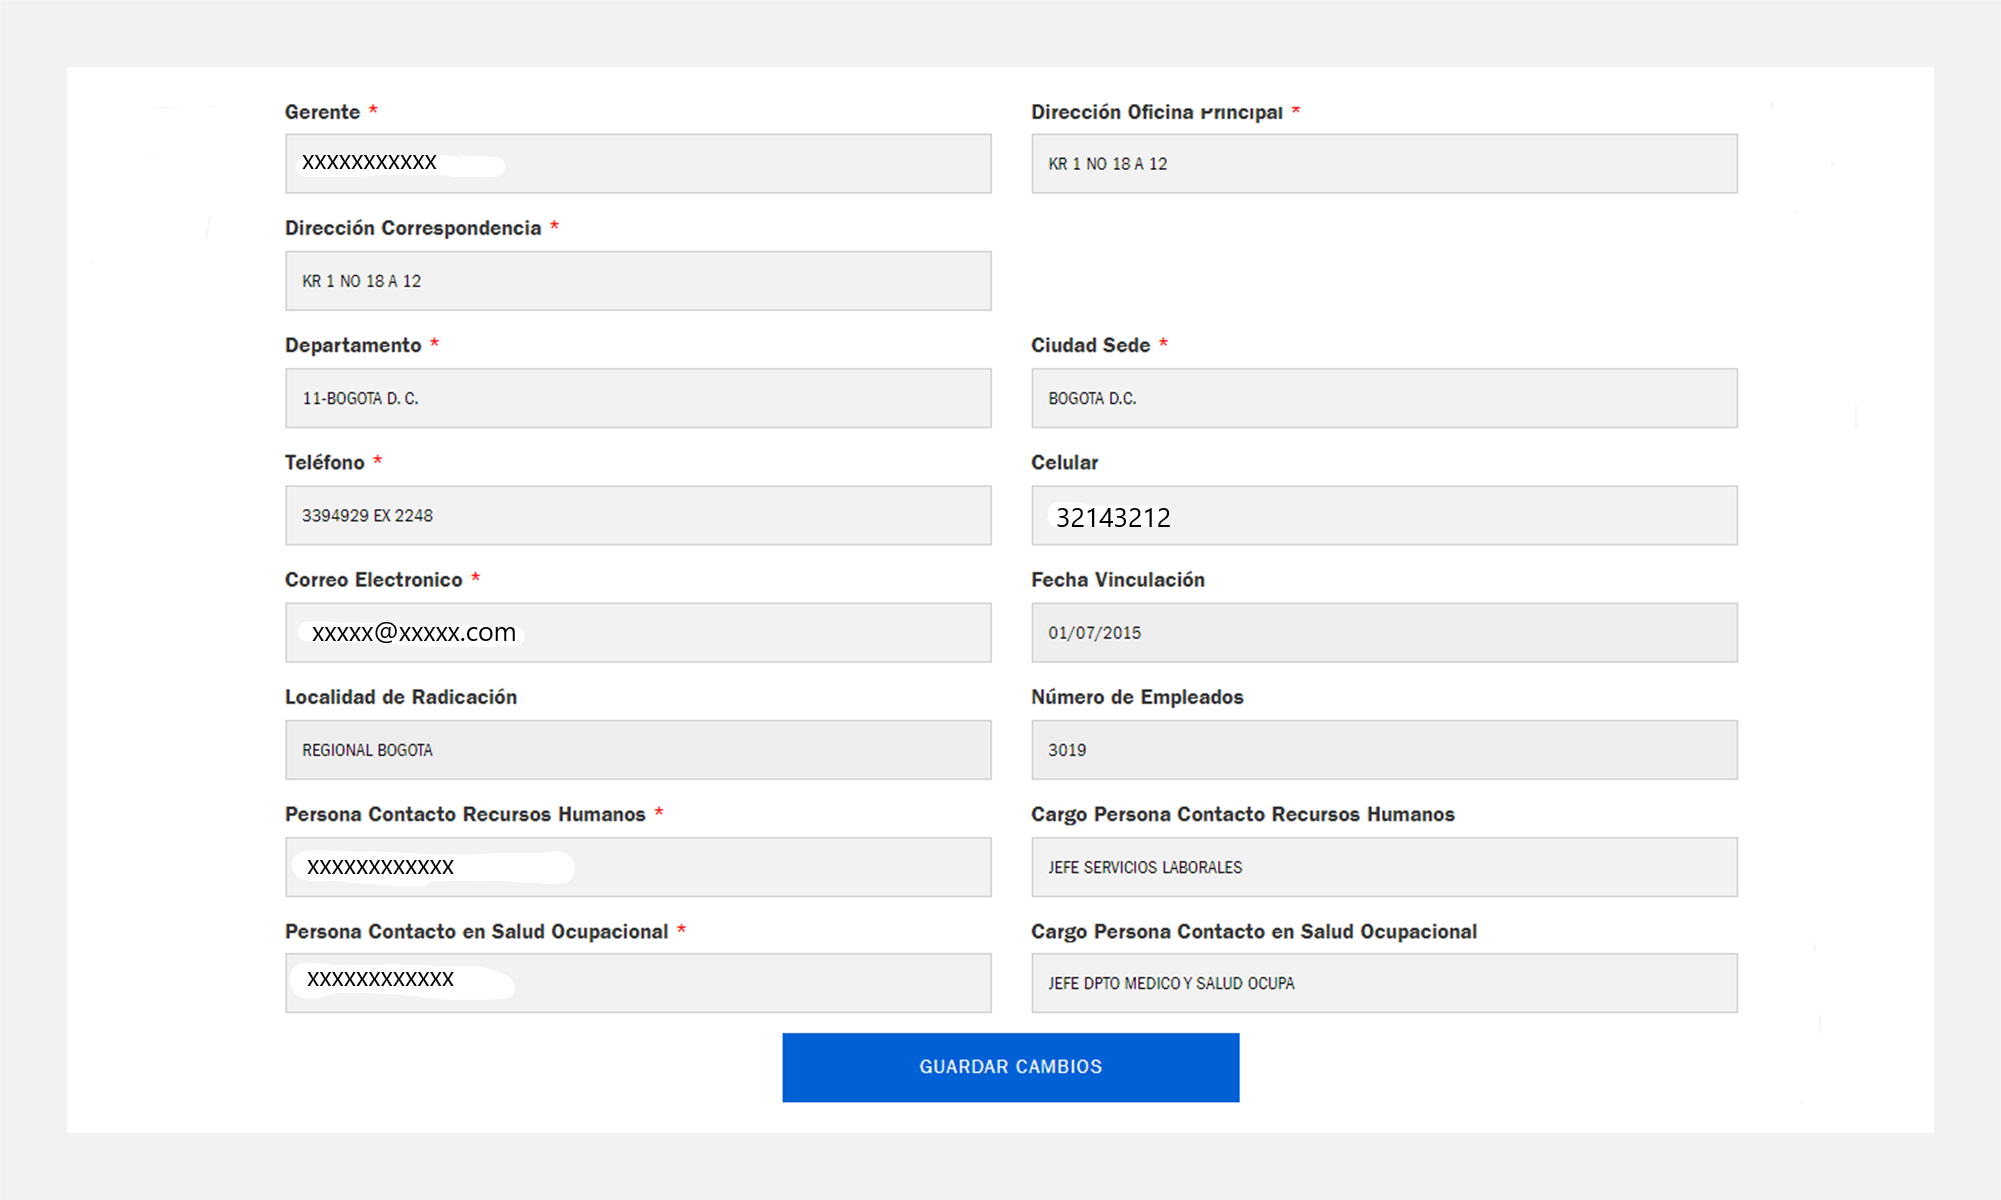Click the Persona Contacto en Salud Ocupacional field
2001x1200 pixels.
[638, 983]
